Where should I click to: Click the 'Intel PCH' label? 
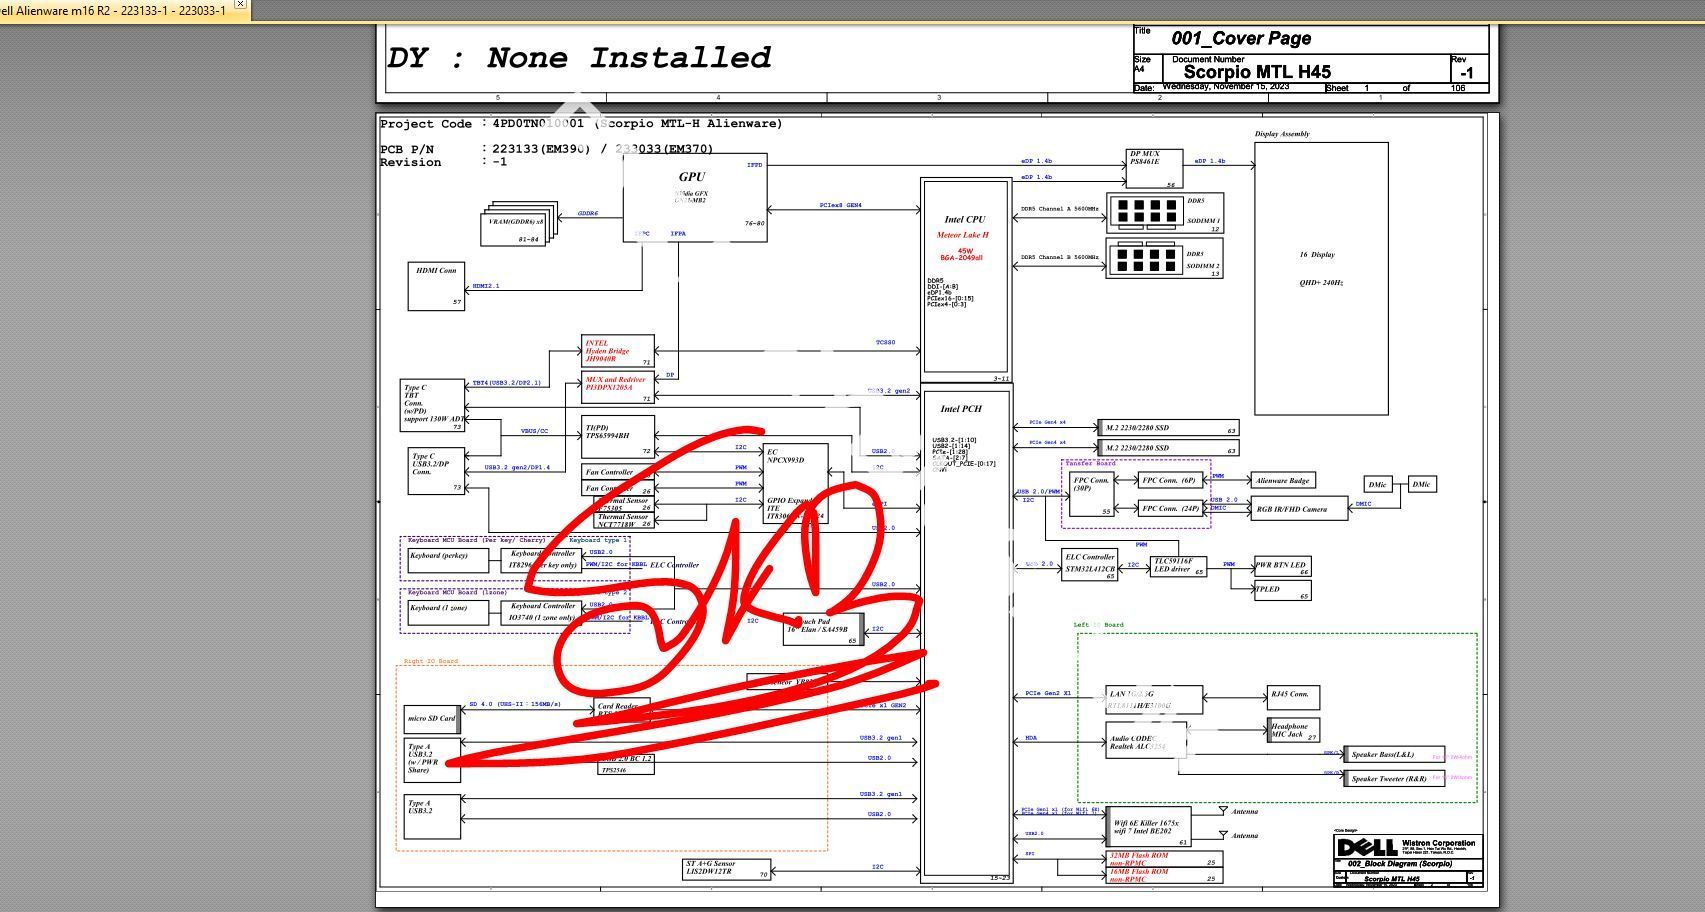(961, 409)
